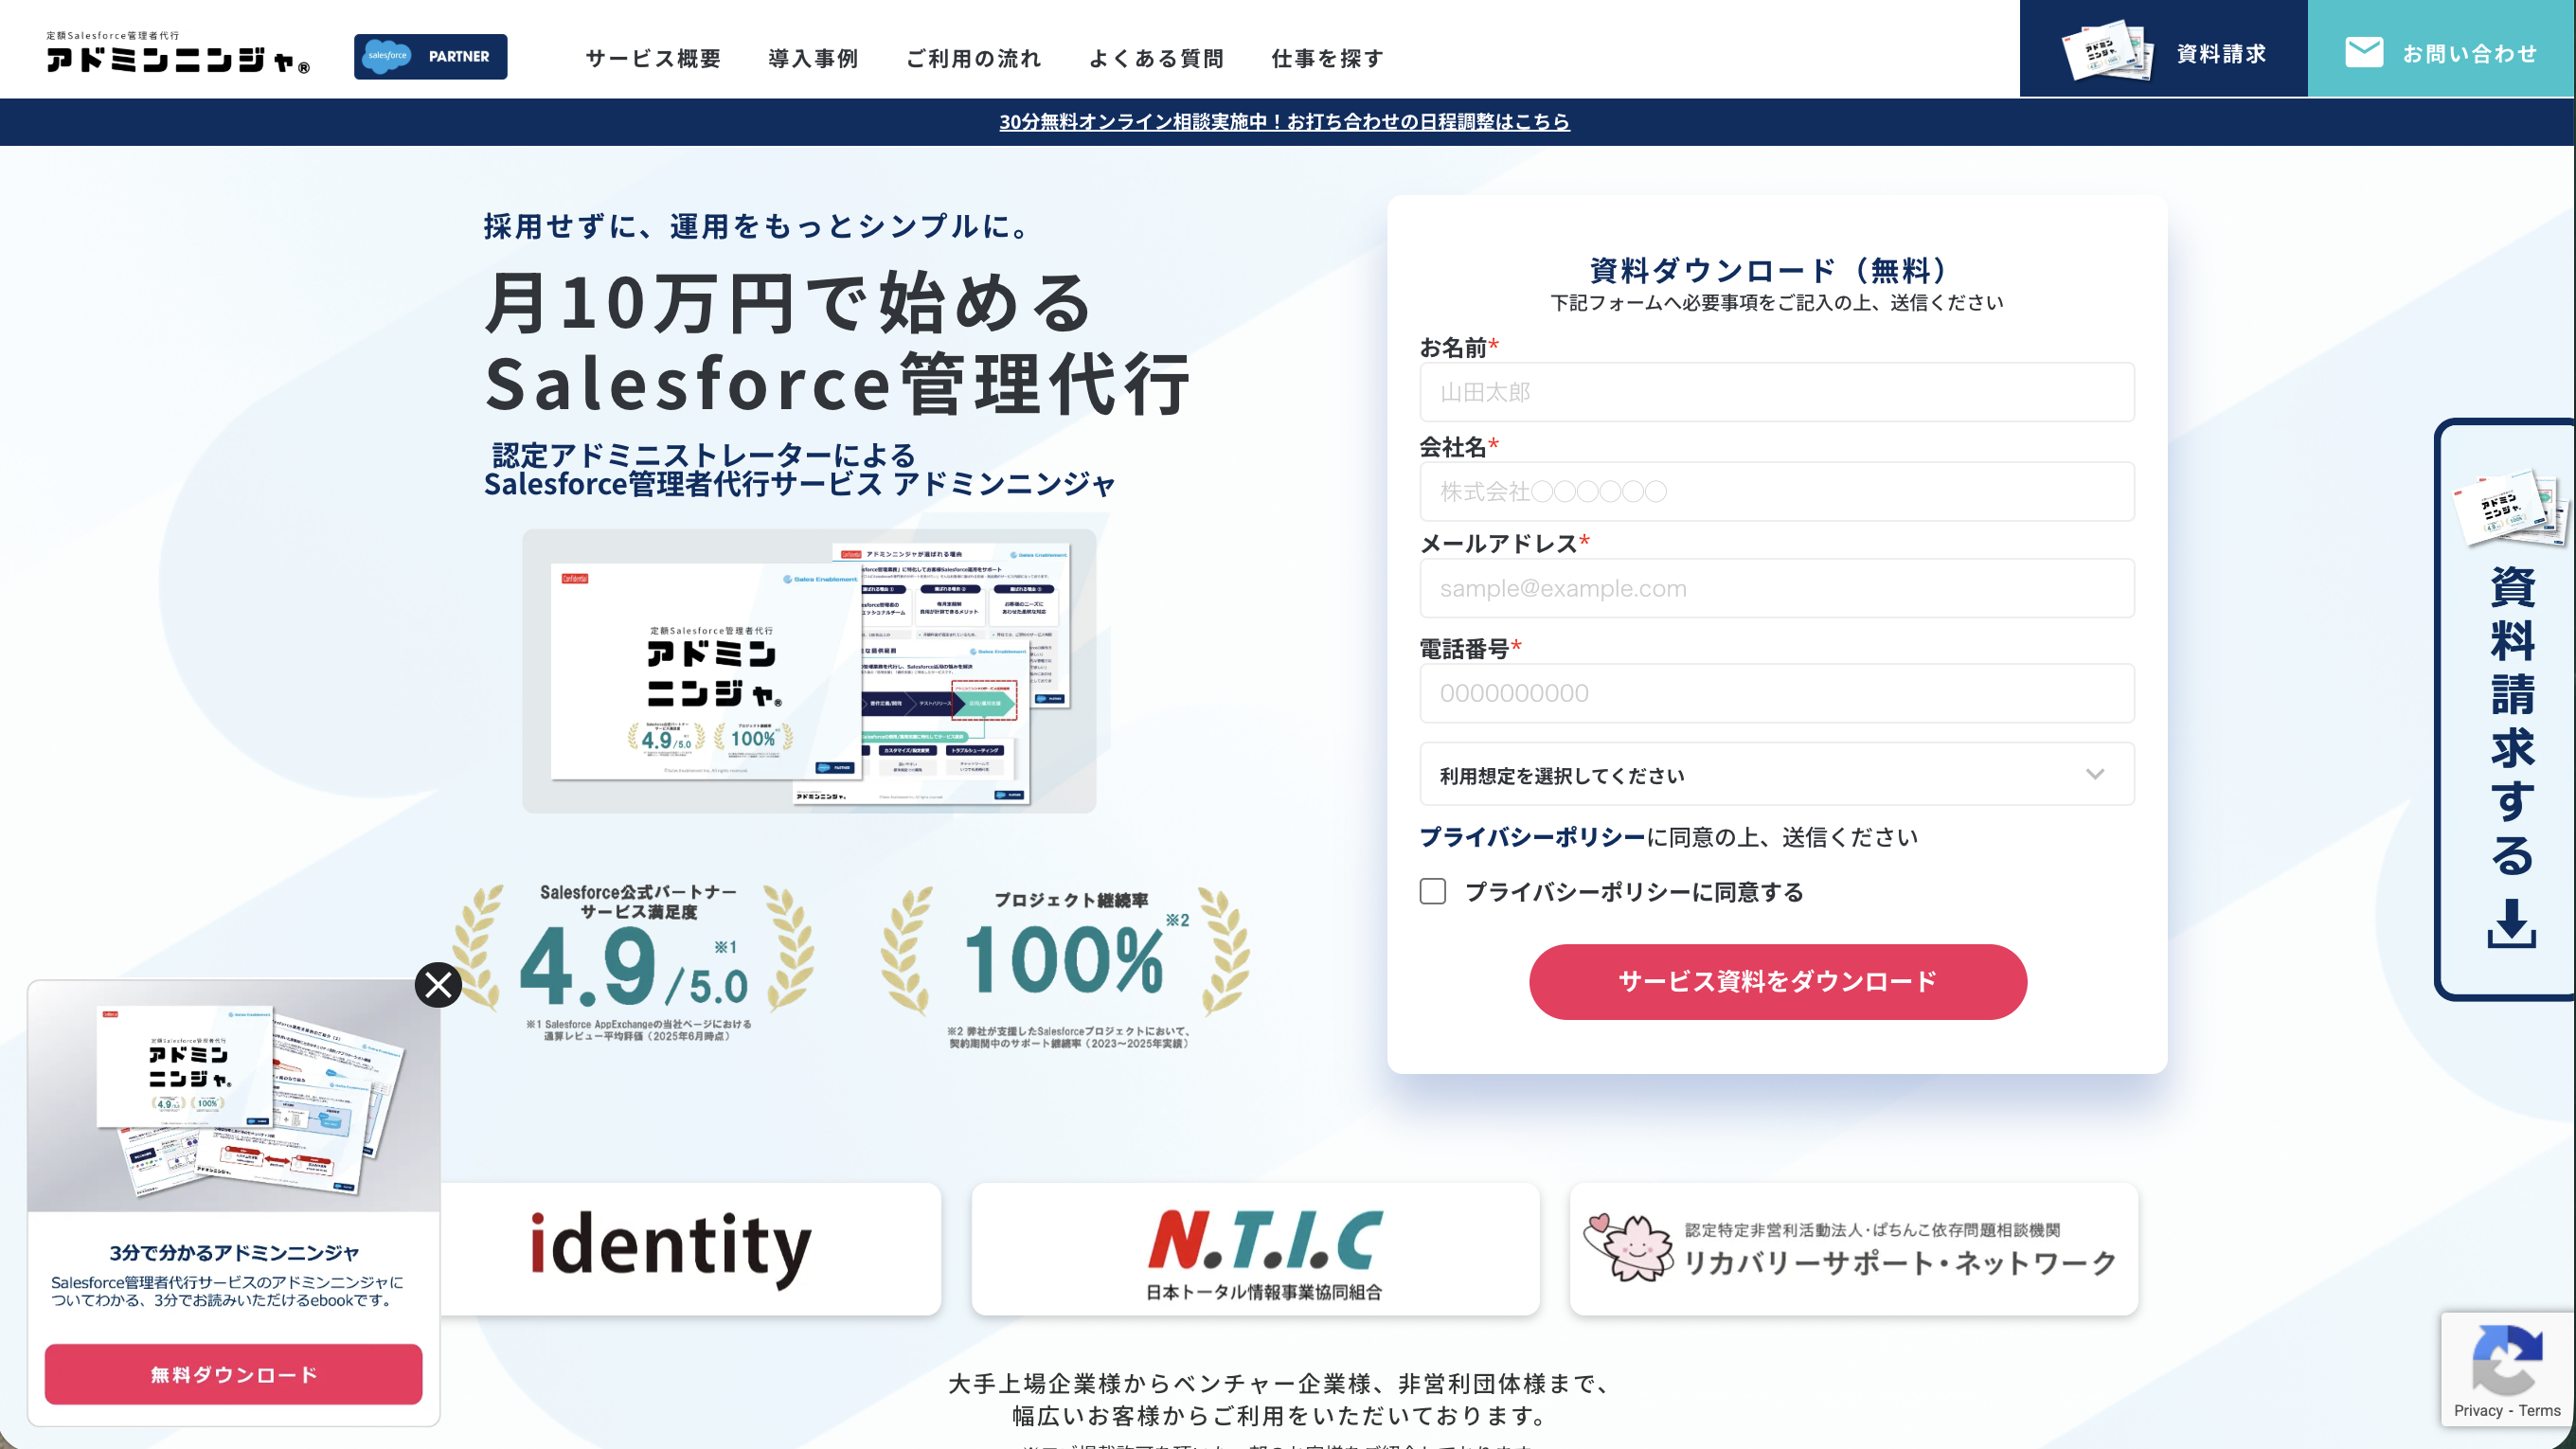
Task: Click the 30分無料オンライン相談 banner link
Action: [x=1286, y=122]
